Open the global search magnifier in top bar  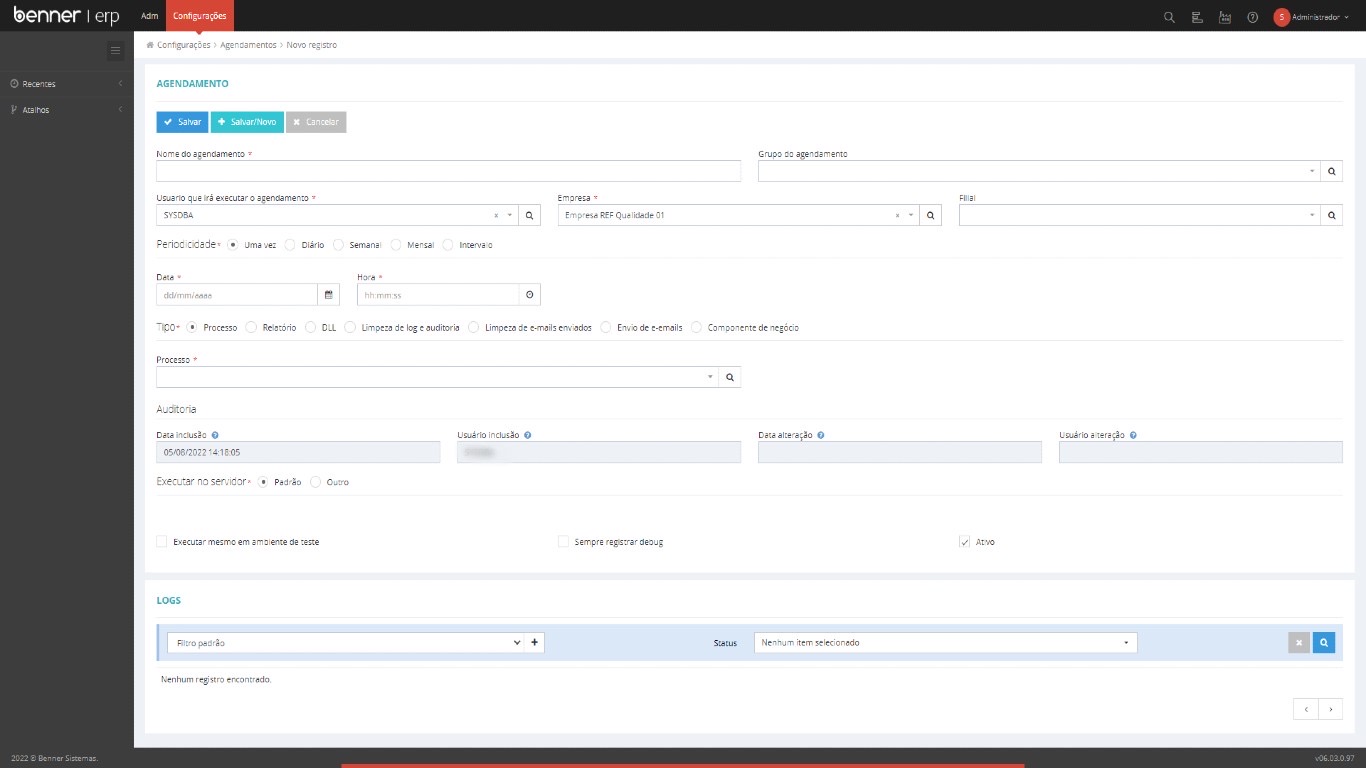pos(1169,17)
